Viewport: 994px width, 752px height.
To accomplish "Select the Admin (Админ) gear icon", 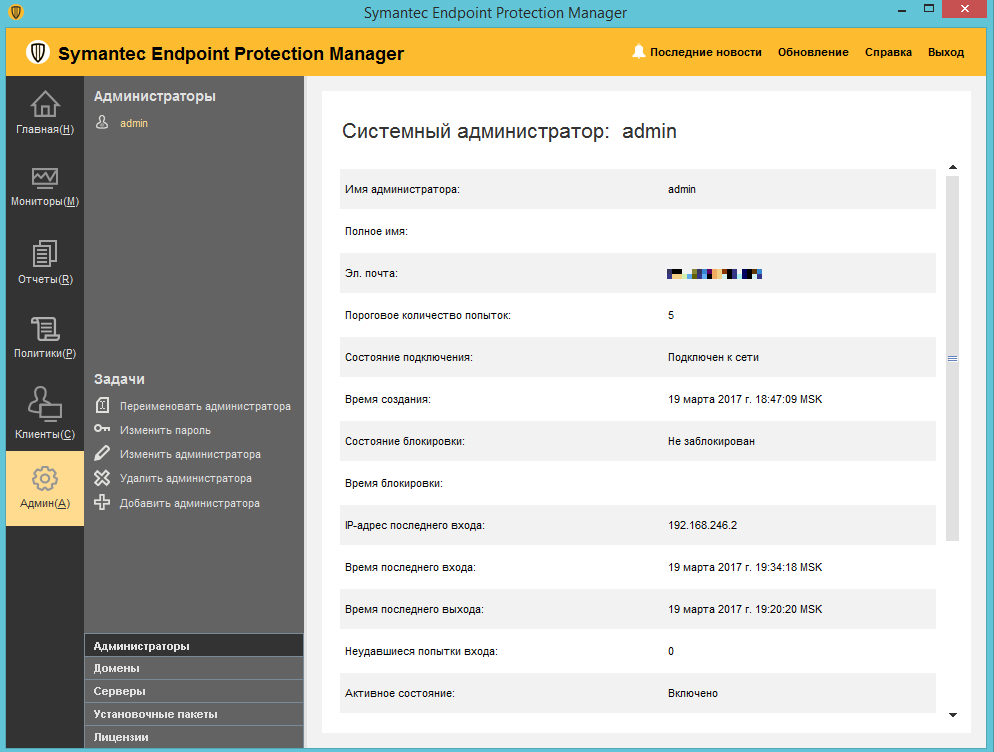I will pos(45,478).
